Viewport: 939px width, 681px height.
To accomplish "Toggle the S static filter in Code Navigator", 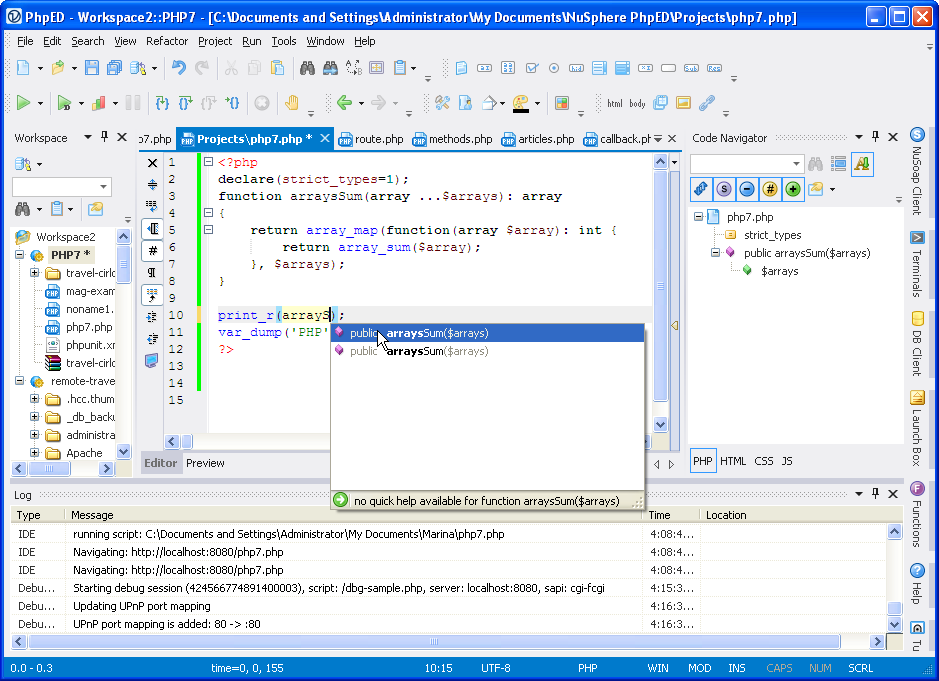I will pos(723,189).
